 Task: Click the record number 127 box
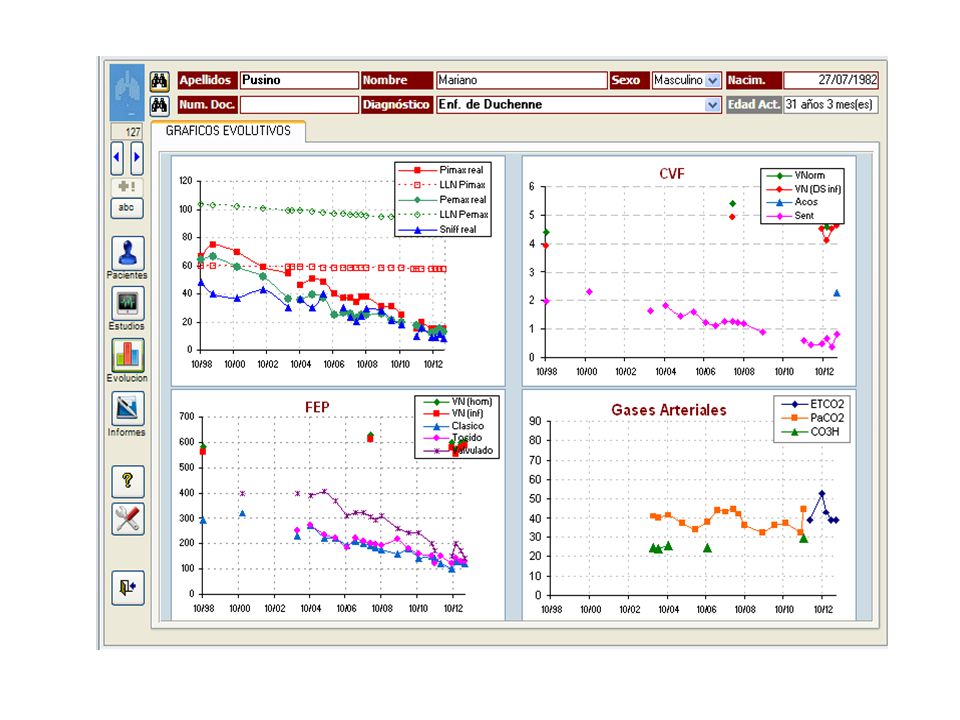pos(127,132)
